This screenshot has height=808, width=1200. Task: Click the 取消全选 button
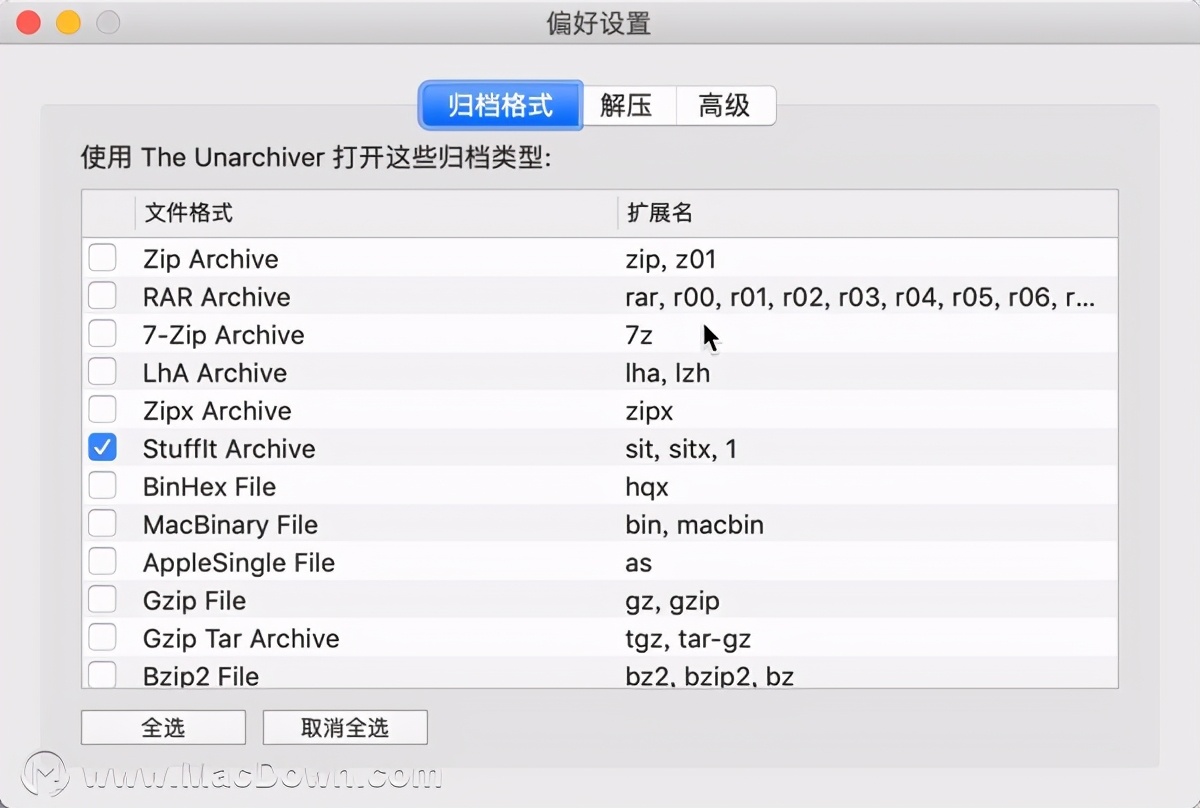tap(345, 727)
